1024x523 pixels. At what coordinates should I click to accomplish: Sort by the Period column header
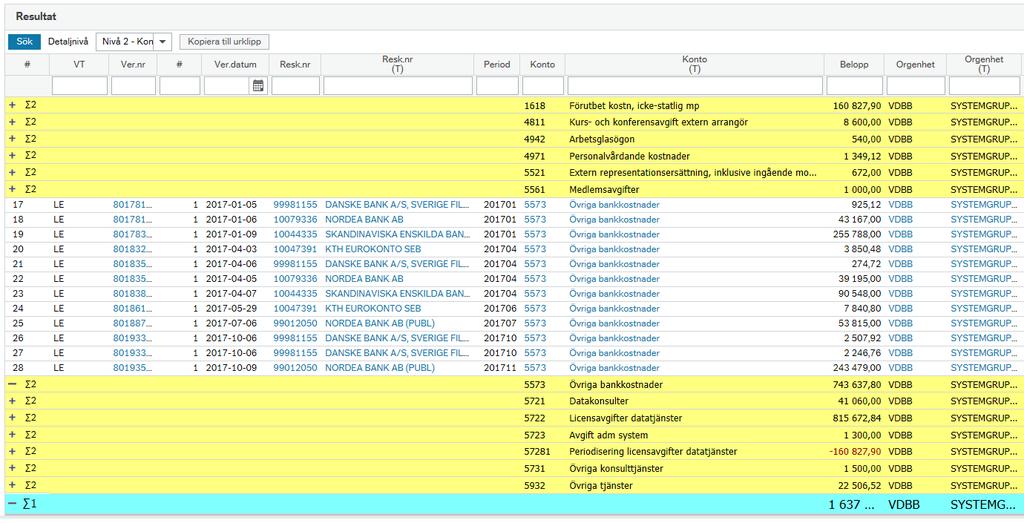497,65
